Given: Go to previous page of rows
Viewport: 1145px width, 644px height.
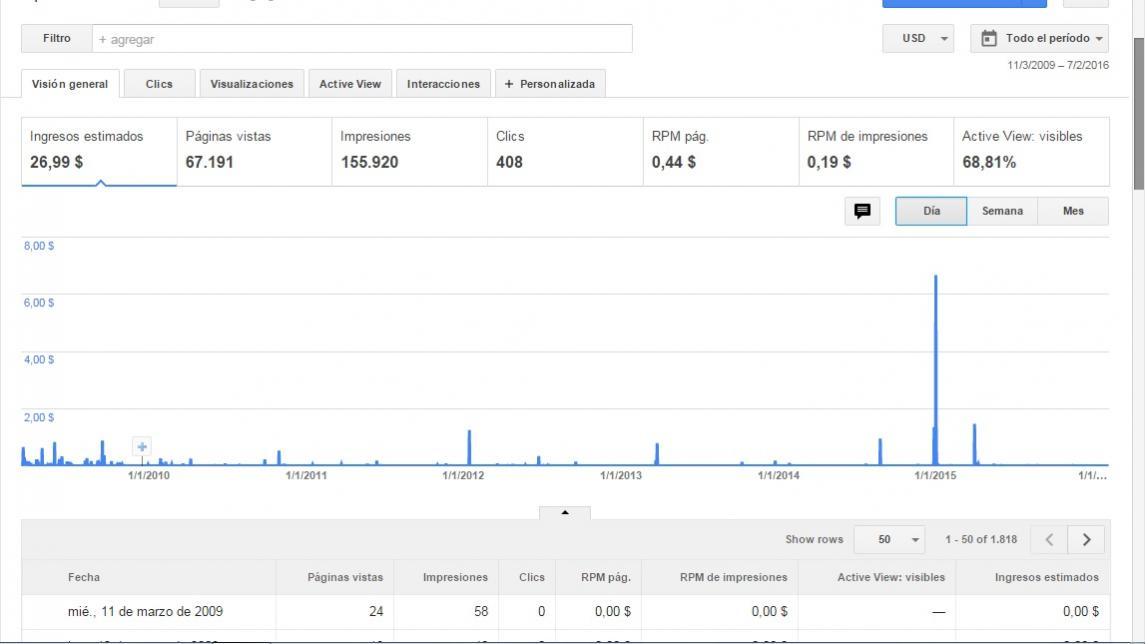Looking at the screenshot, I should click(x=1049, y=540).
